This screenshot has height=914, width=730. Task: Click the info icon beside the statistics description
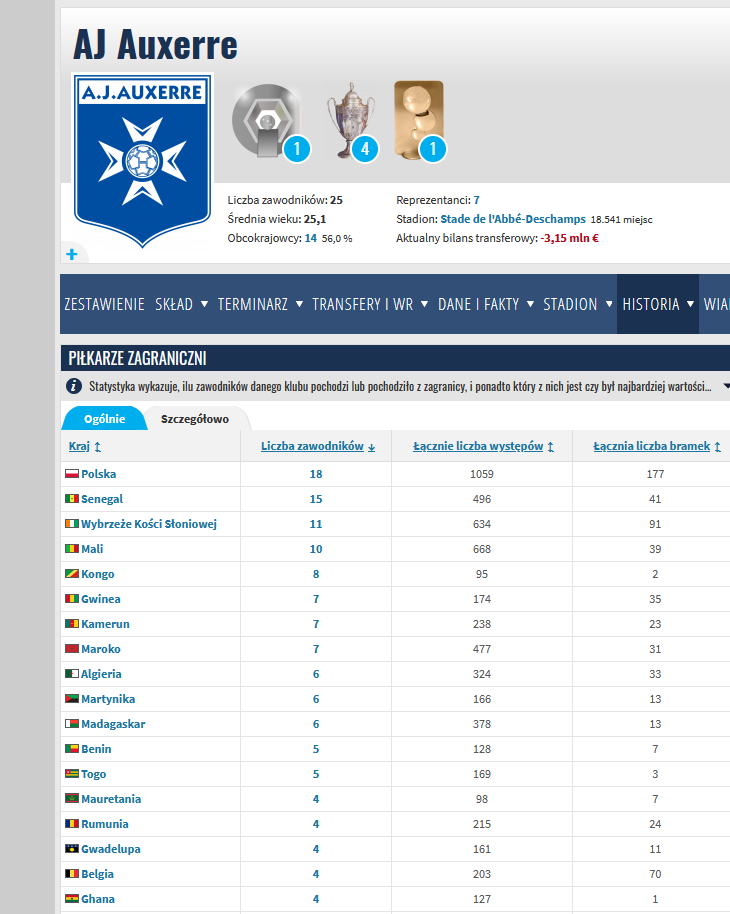click(x=74, y=386)
